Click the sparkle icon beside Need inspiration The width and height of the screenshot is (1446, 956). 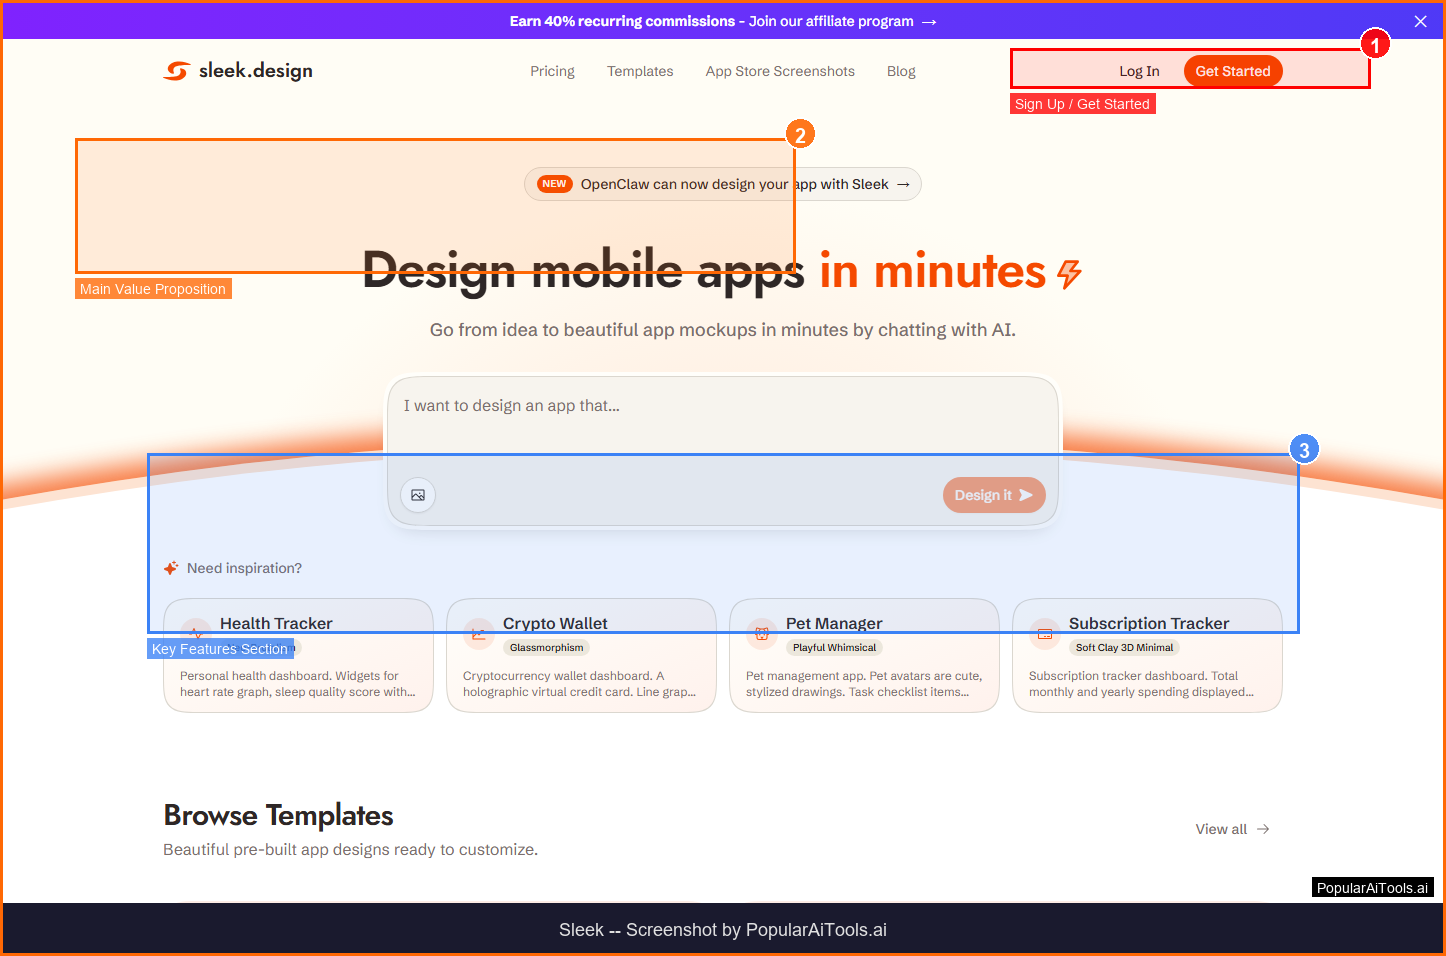click(171, 568)
